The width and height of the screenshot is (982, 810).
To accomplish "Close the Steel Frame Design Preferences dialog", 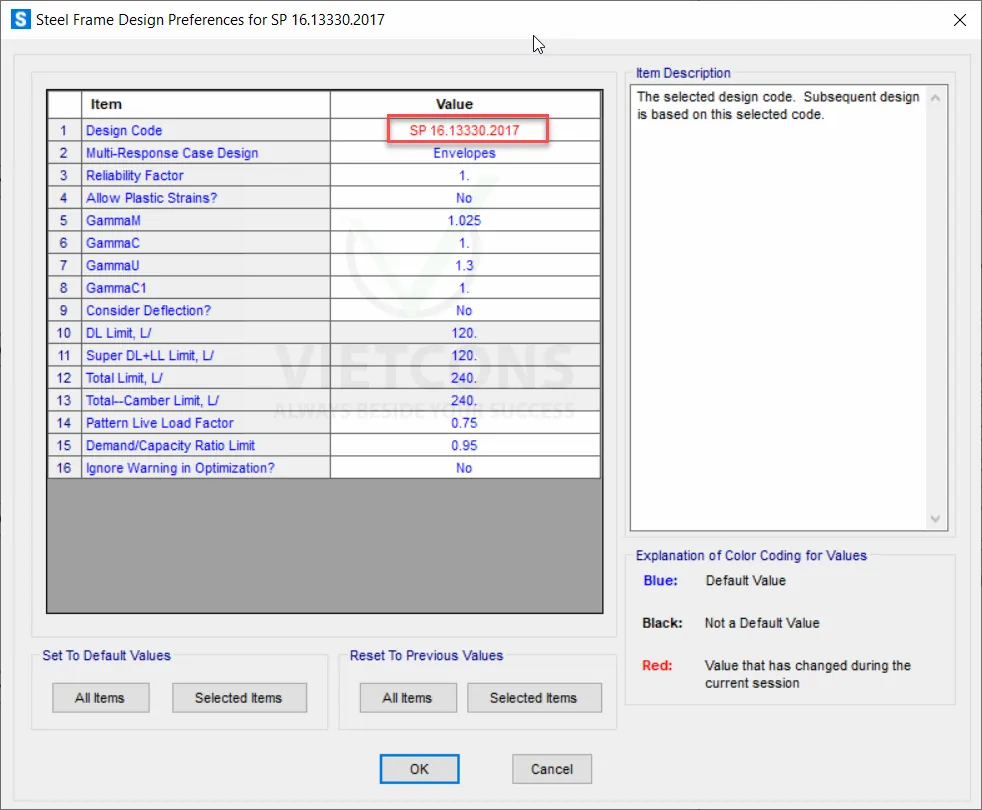I will pyautogui.click(x=960, y=20).
